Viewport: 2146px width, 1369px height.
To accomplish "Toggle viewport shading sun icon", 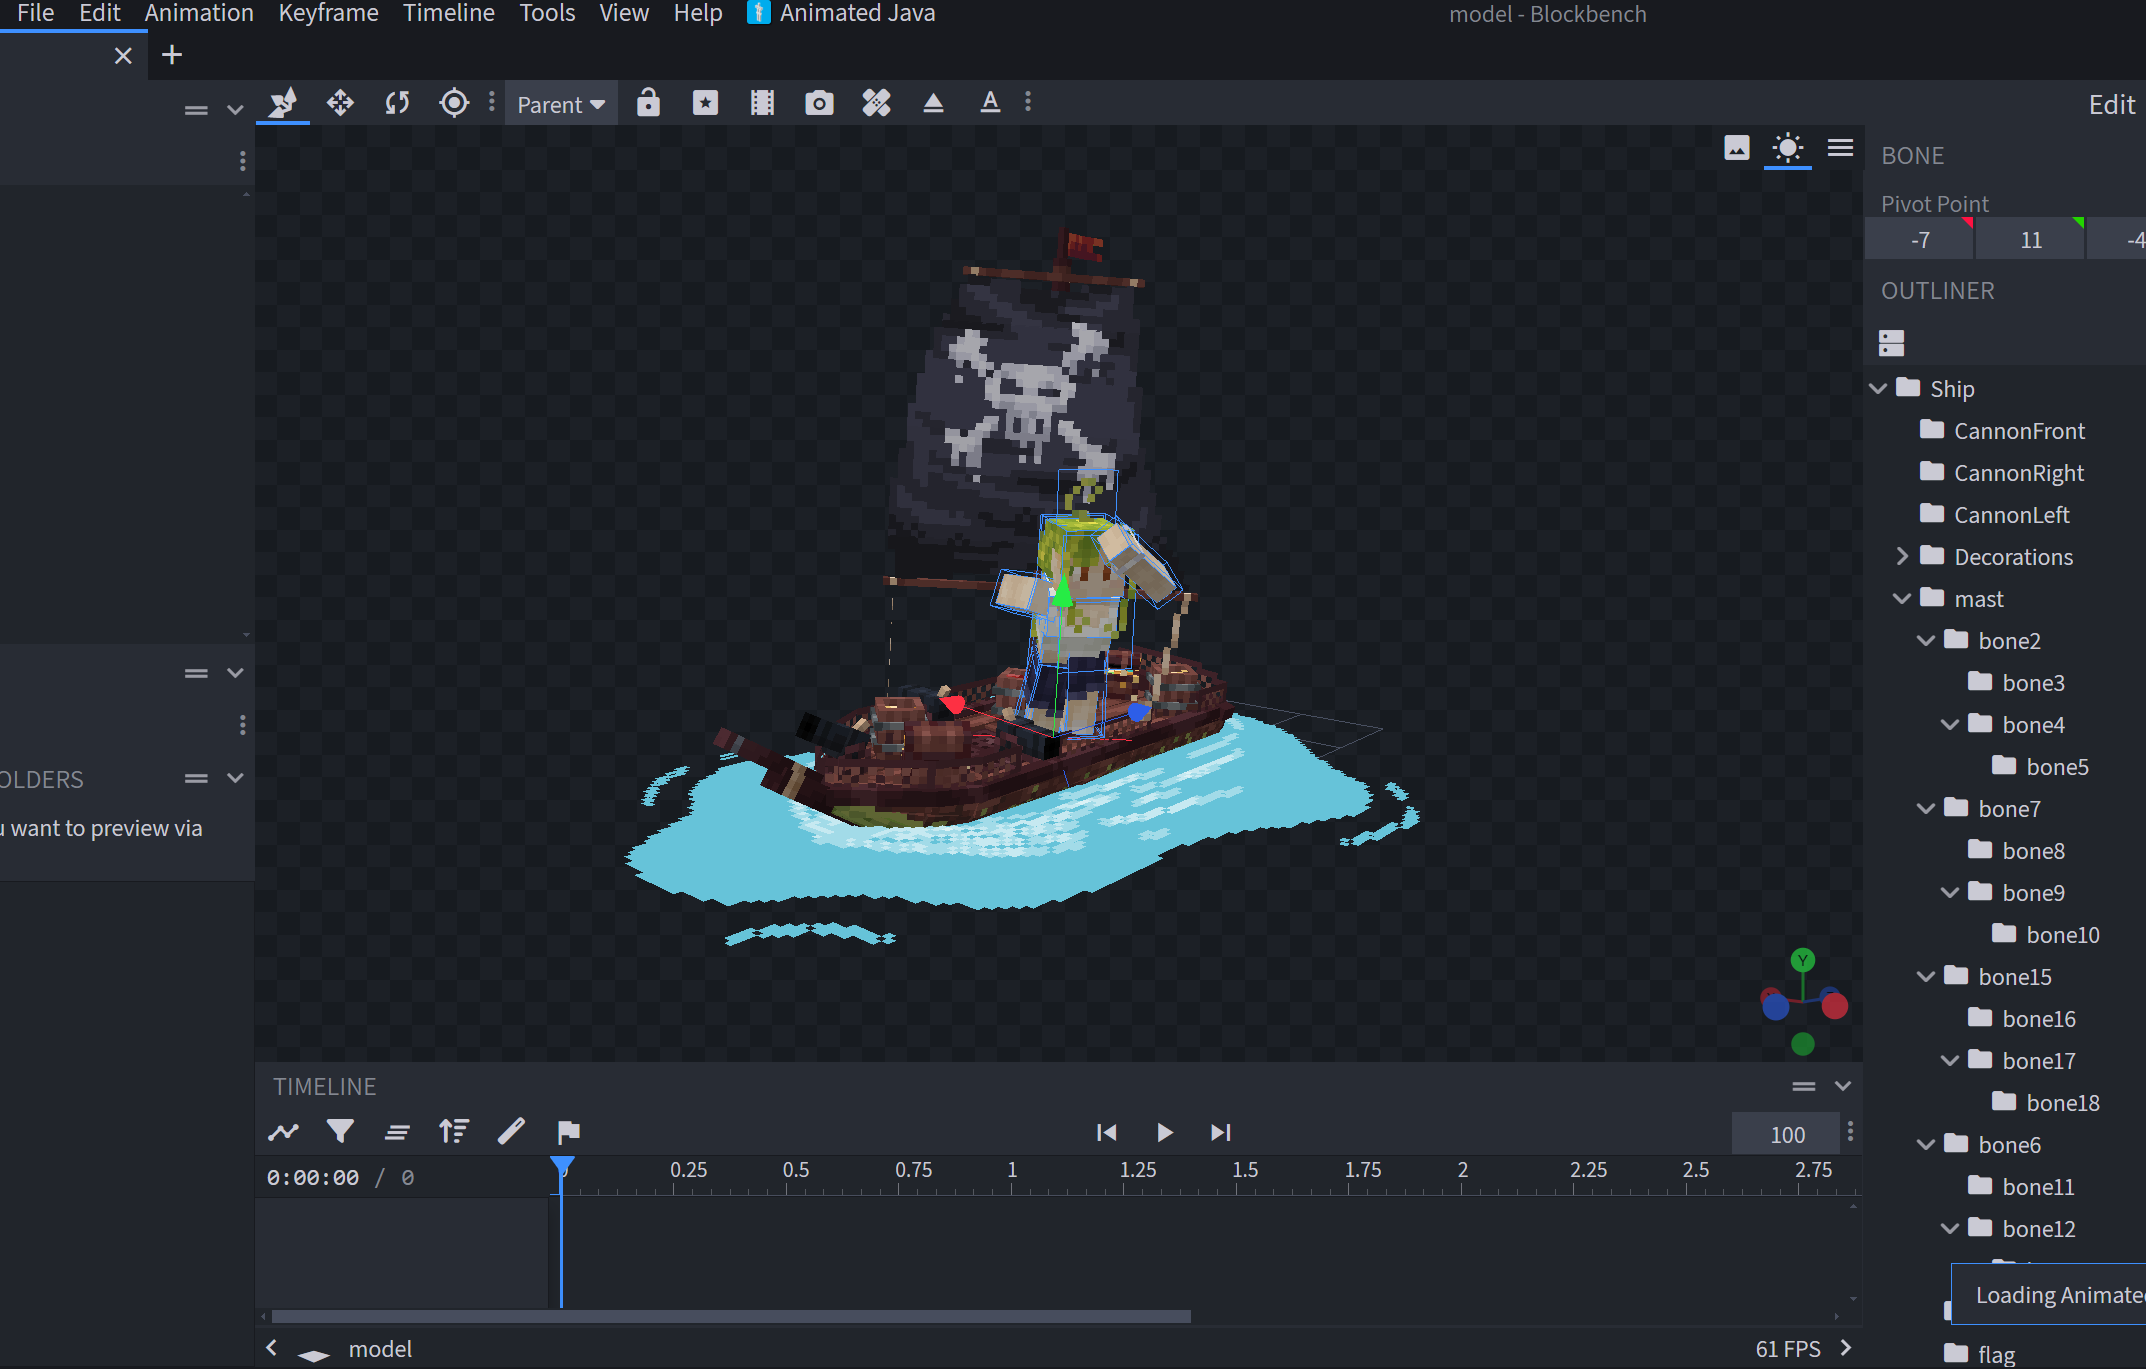I will tap(1787, 149).
